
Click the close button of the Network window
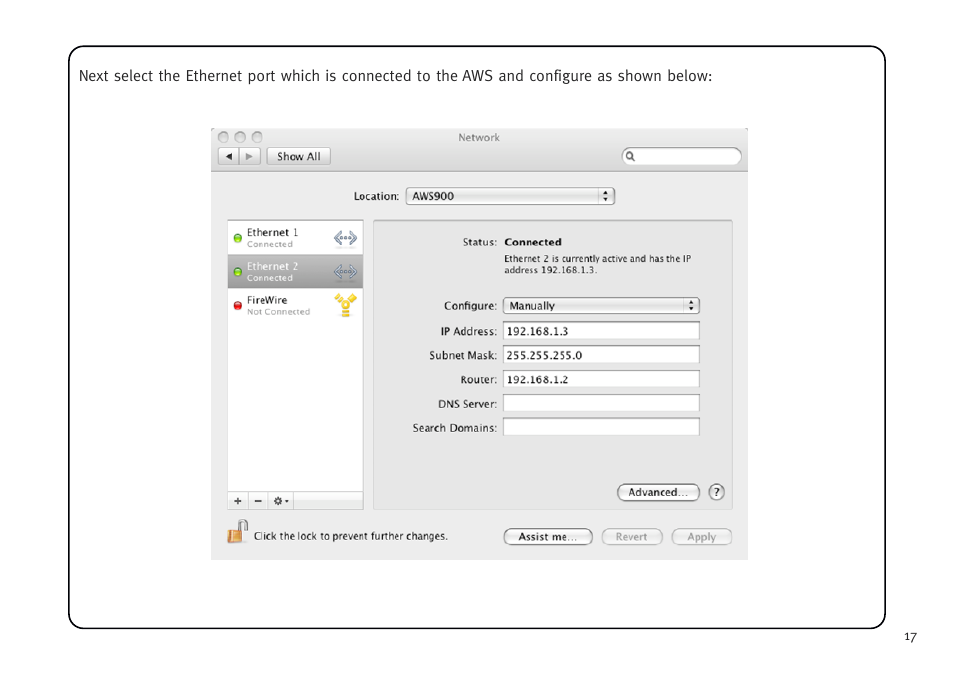(223, 138)
